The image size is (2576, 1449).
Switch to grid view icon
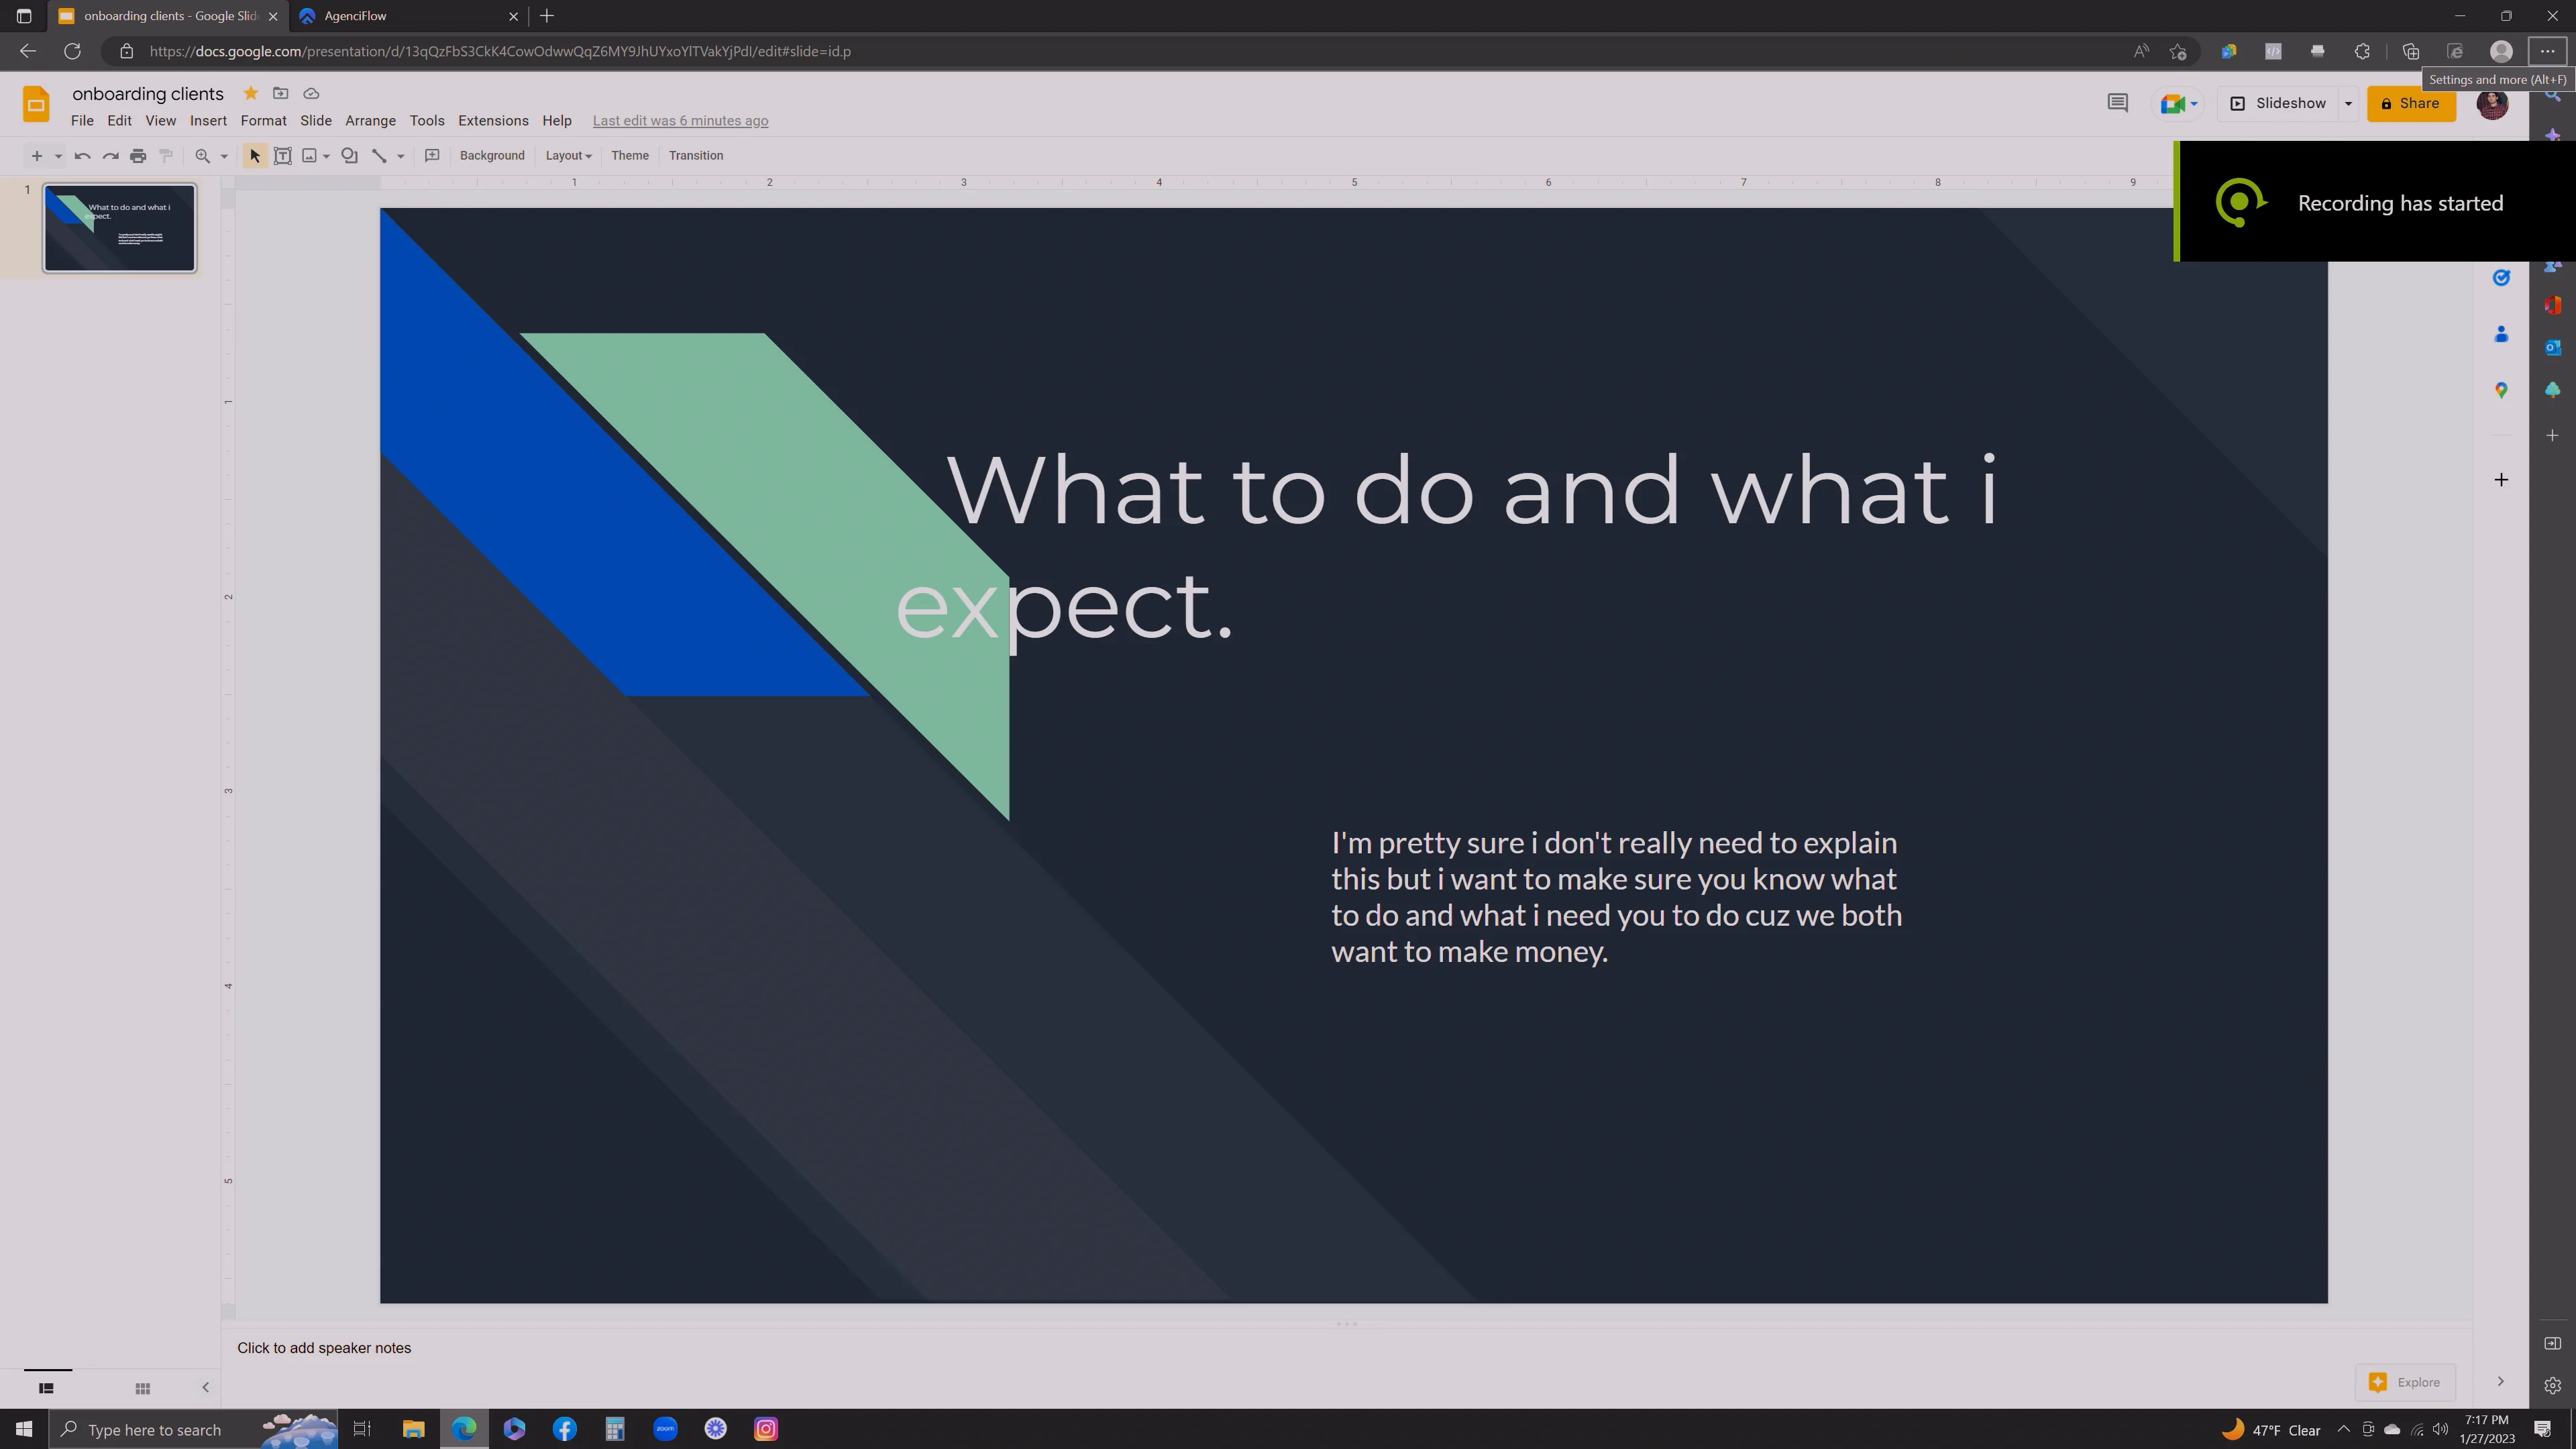[x=142, y=1388]
